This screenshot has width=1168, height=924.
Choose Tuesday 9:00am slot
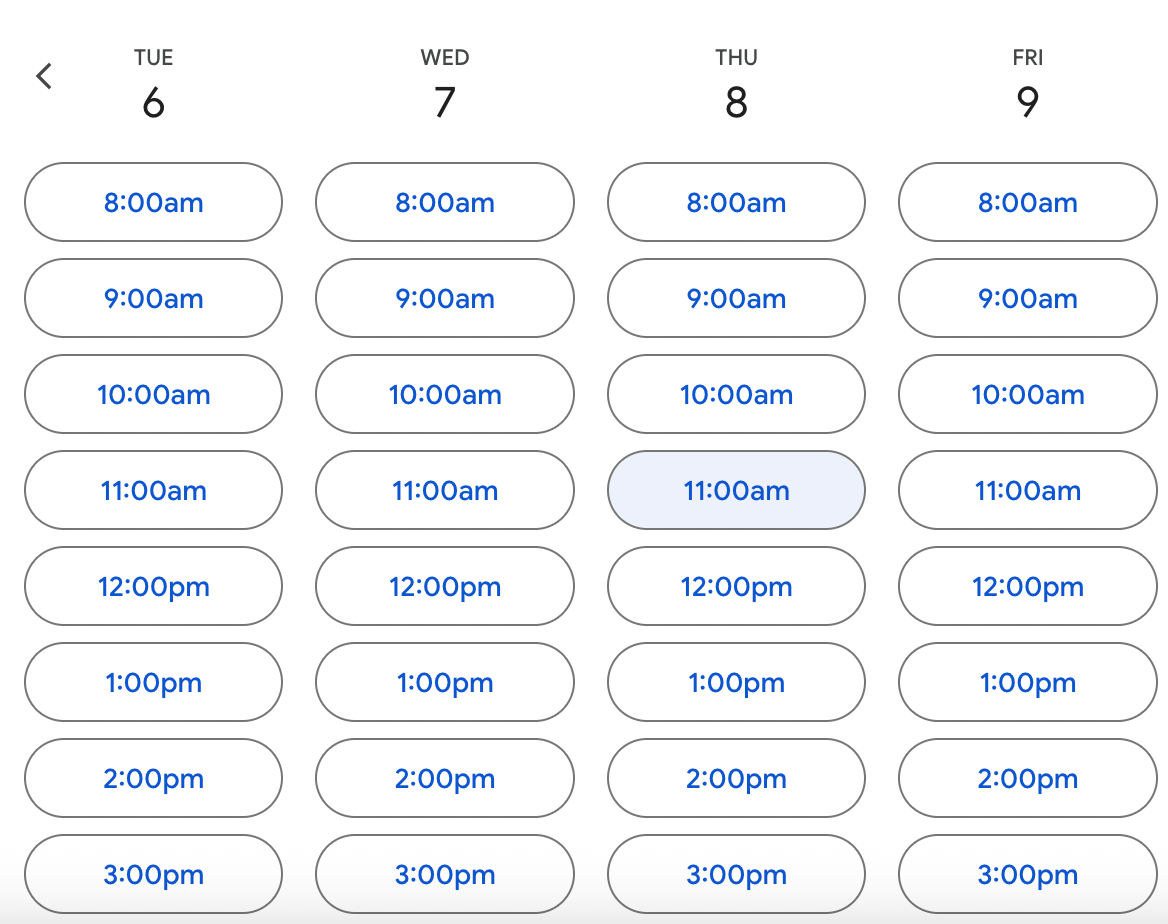[153, 298]
